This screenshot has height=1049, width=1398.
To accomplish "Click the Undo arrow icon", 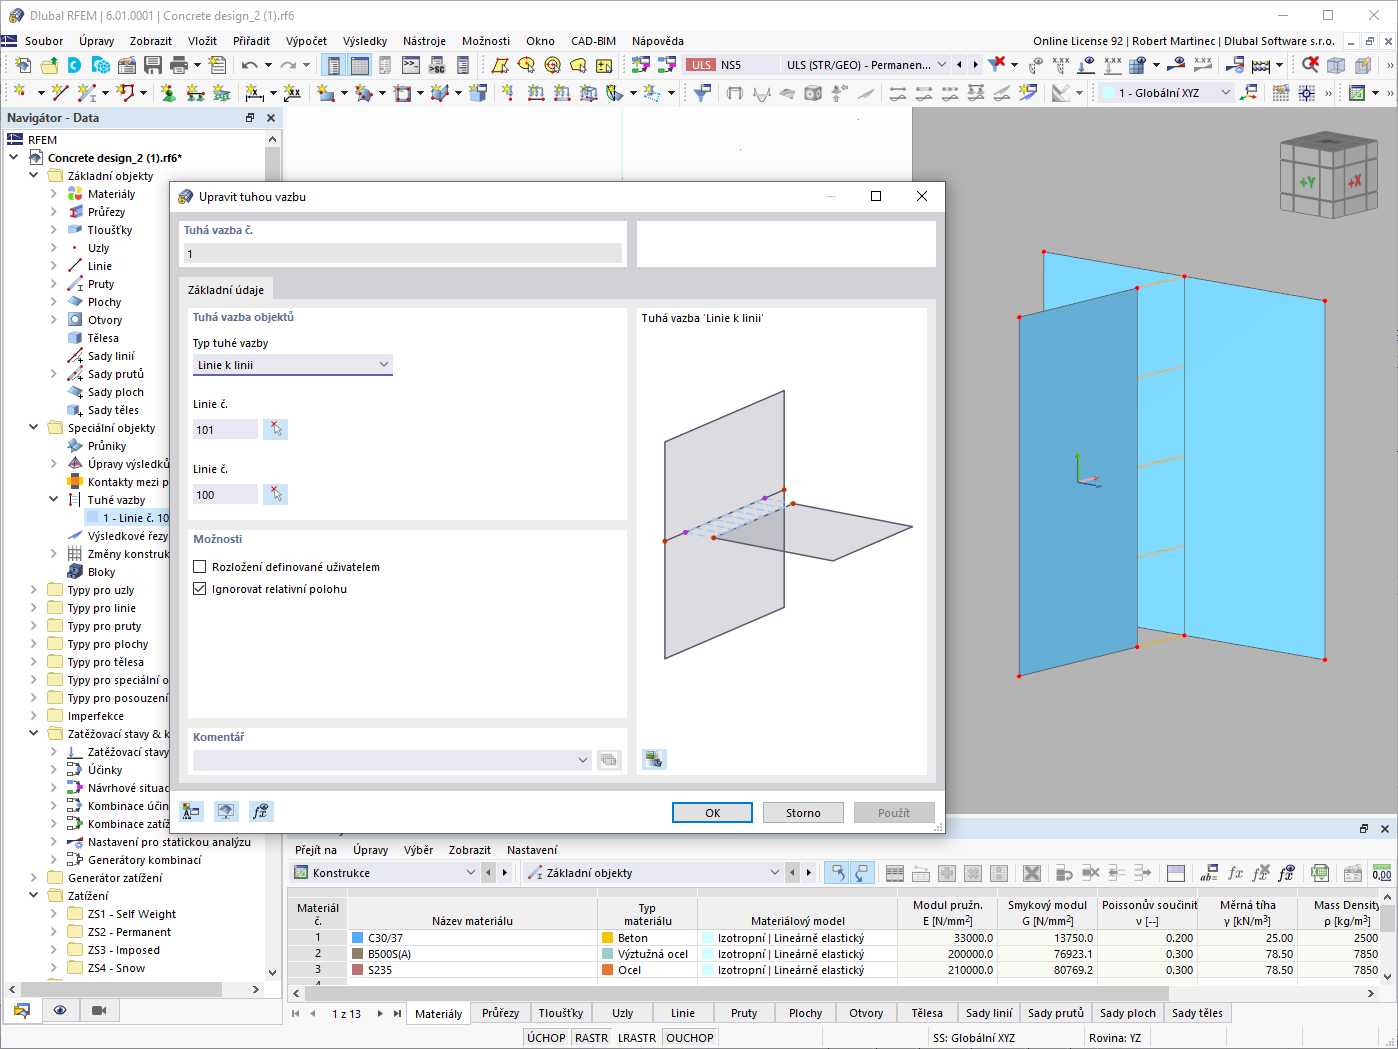I will pos(250,65).
